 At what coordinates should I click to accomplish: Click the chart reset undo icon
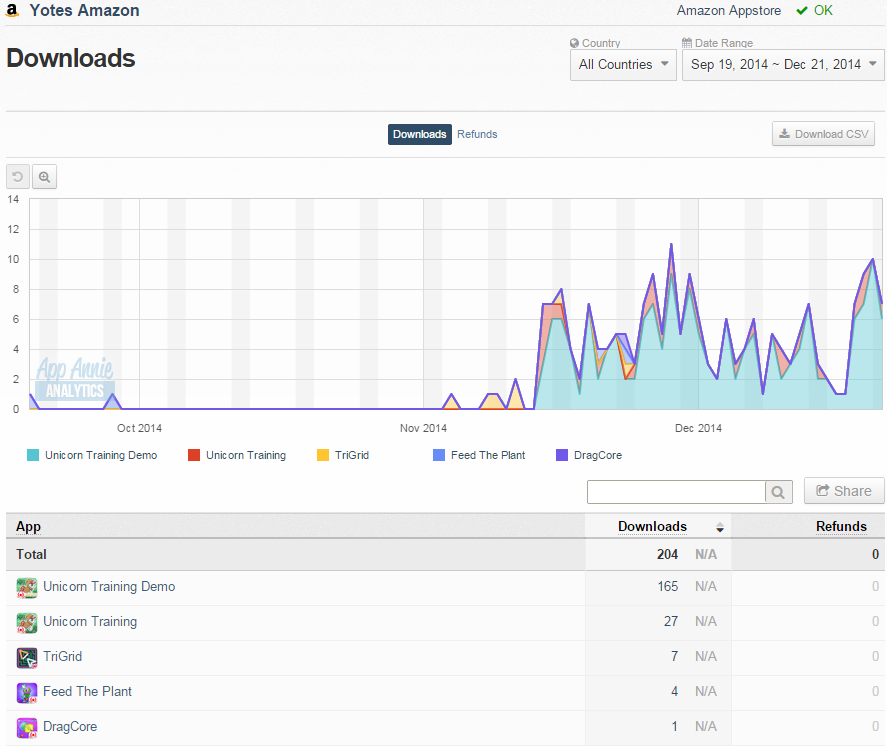[18, 177]
